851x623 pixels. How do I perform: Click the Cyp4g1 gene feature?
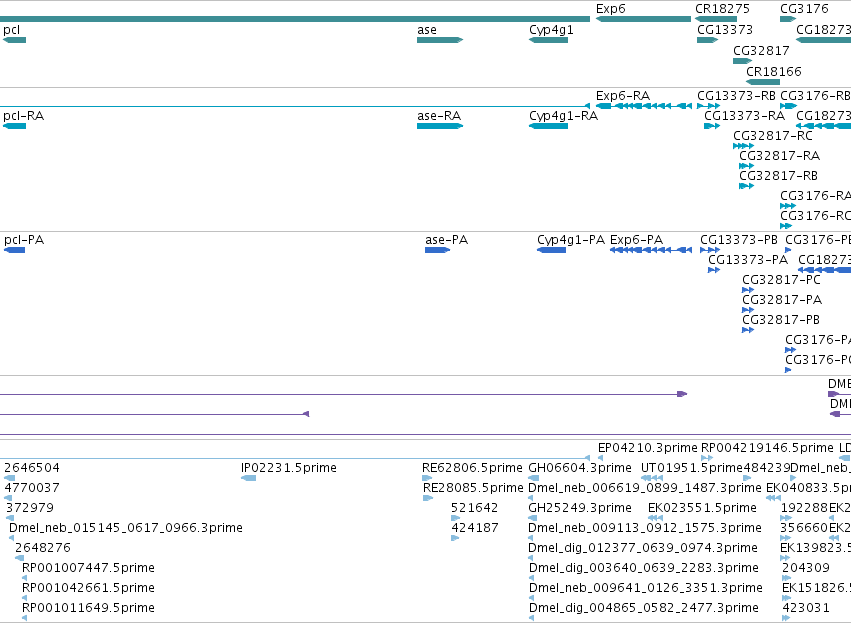click(548, 40)
